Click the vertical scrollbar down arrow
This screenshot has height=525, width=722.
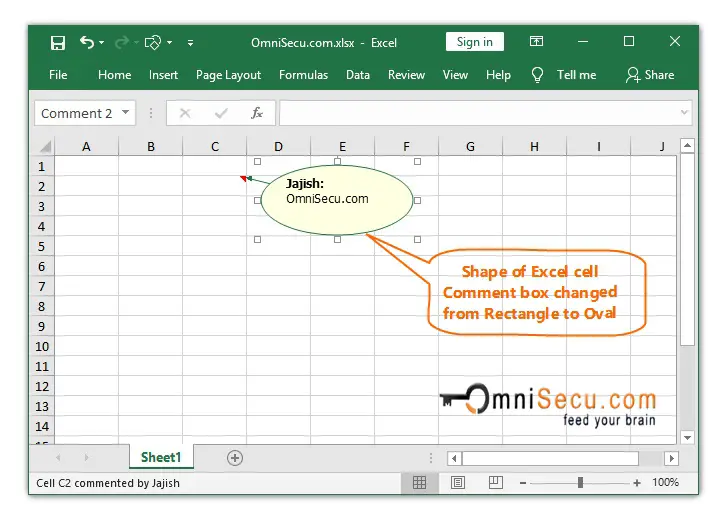pos(687,438)
